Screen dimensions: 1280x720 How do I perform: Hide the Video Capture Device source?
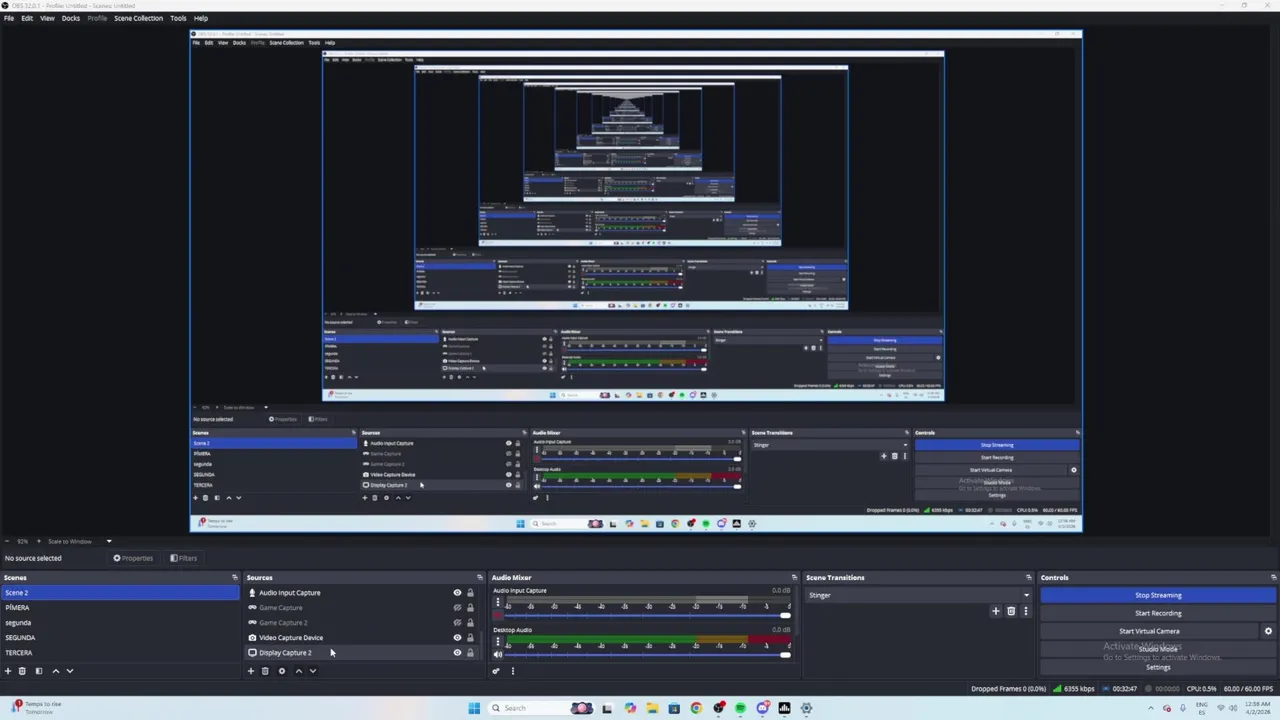[x=457, y=638]
